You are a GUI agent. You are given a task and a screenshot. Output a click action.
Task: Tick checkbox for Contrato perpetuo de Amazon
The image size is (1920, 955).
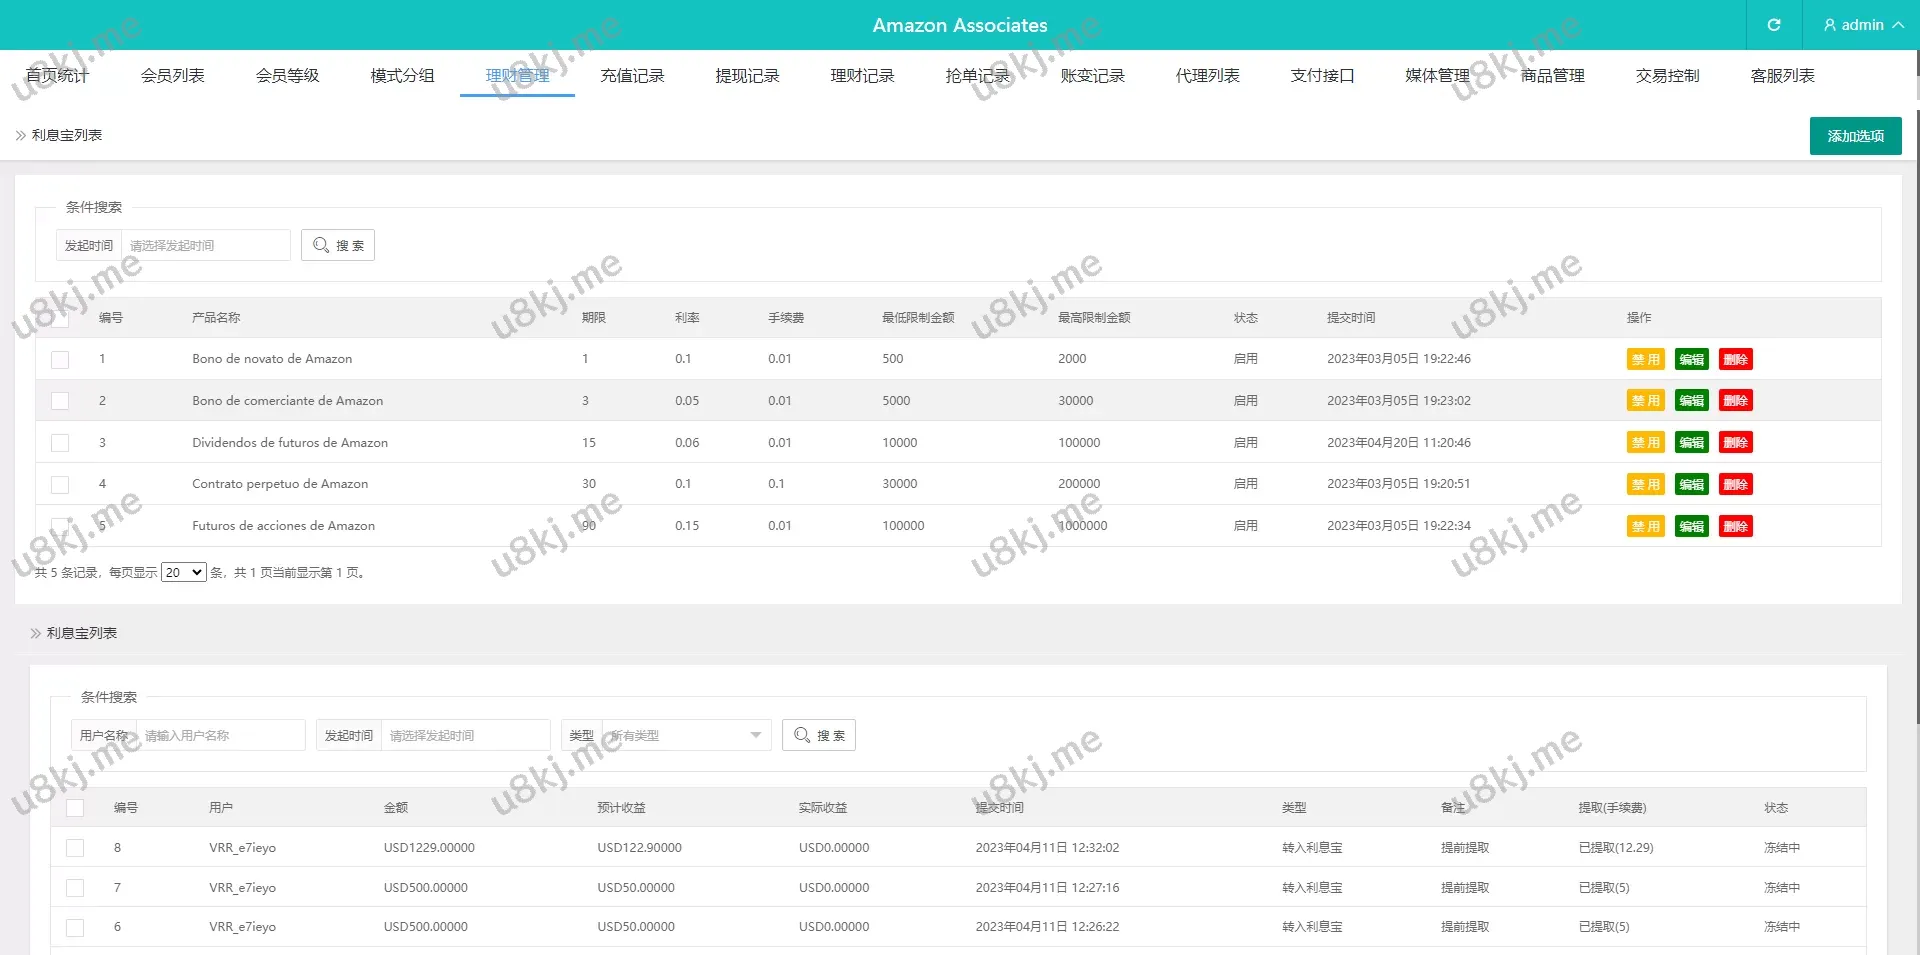pos(60,485)
